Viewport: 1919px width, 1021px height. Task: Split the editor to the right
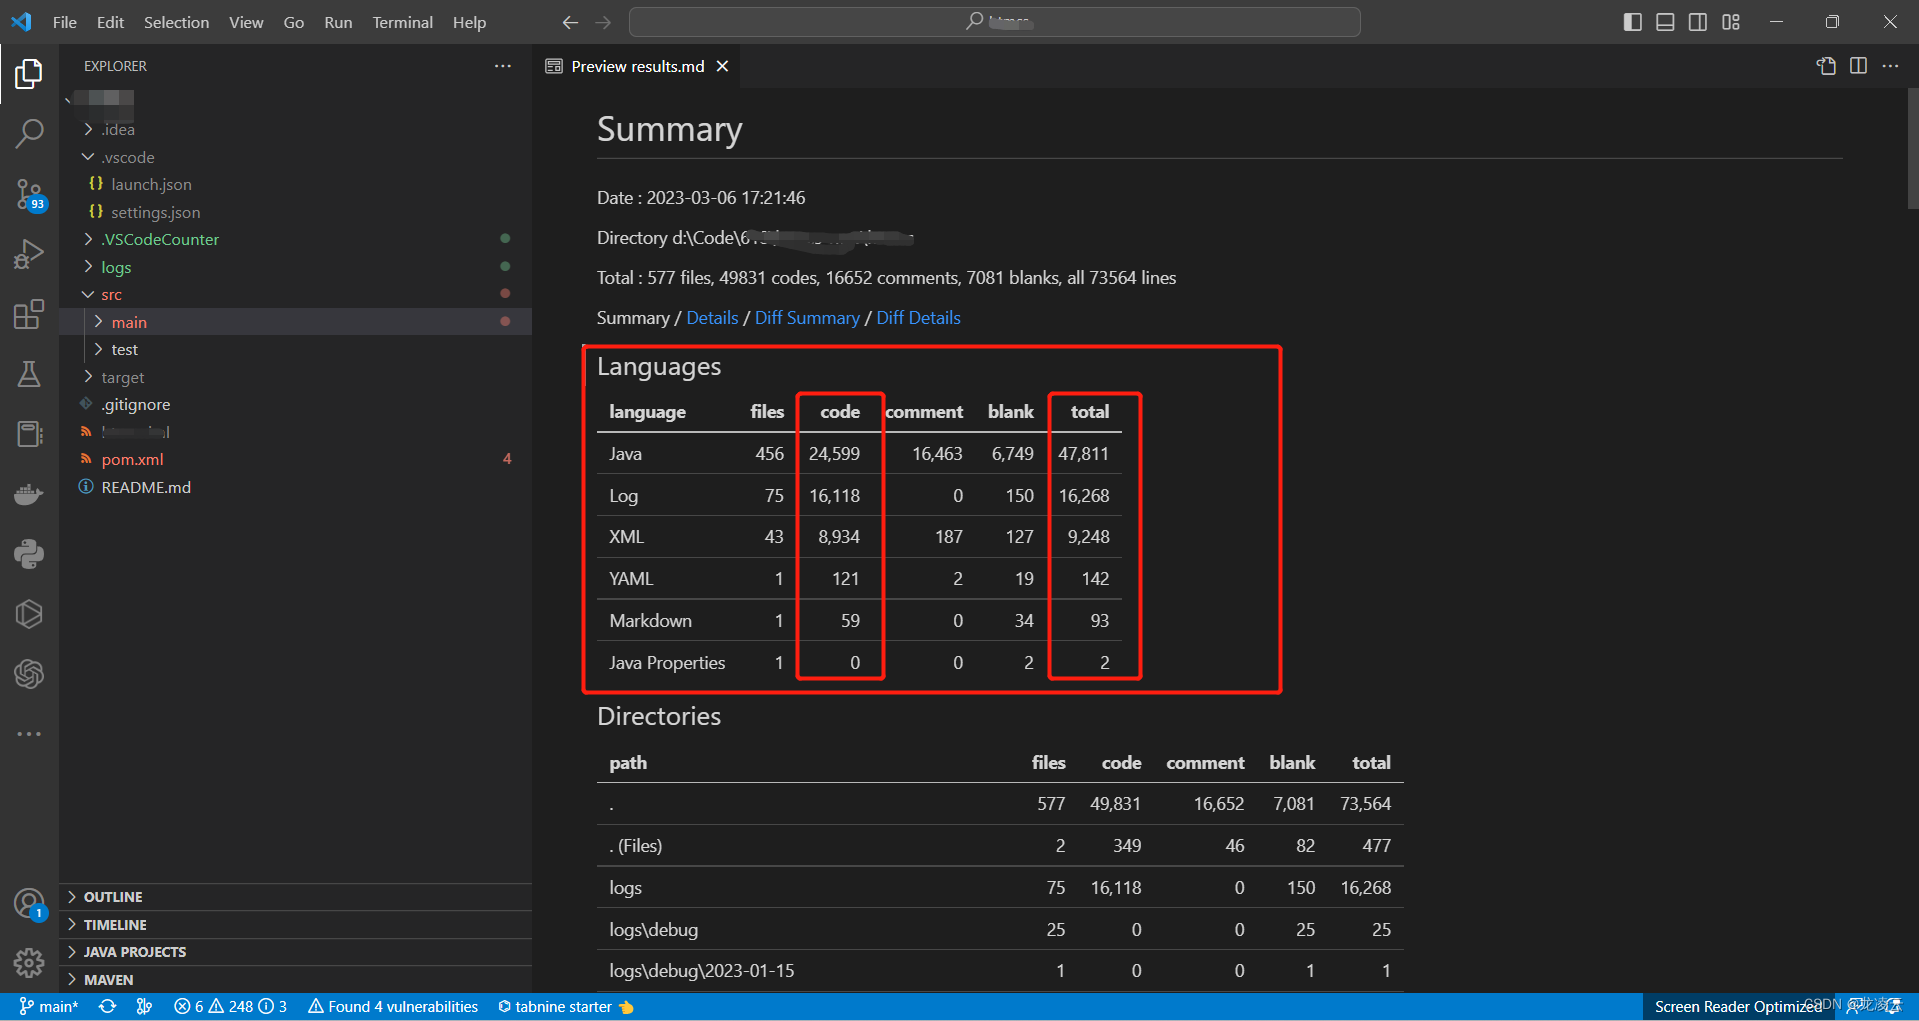1858,66
